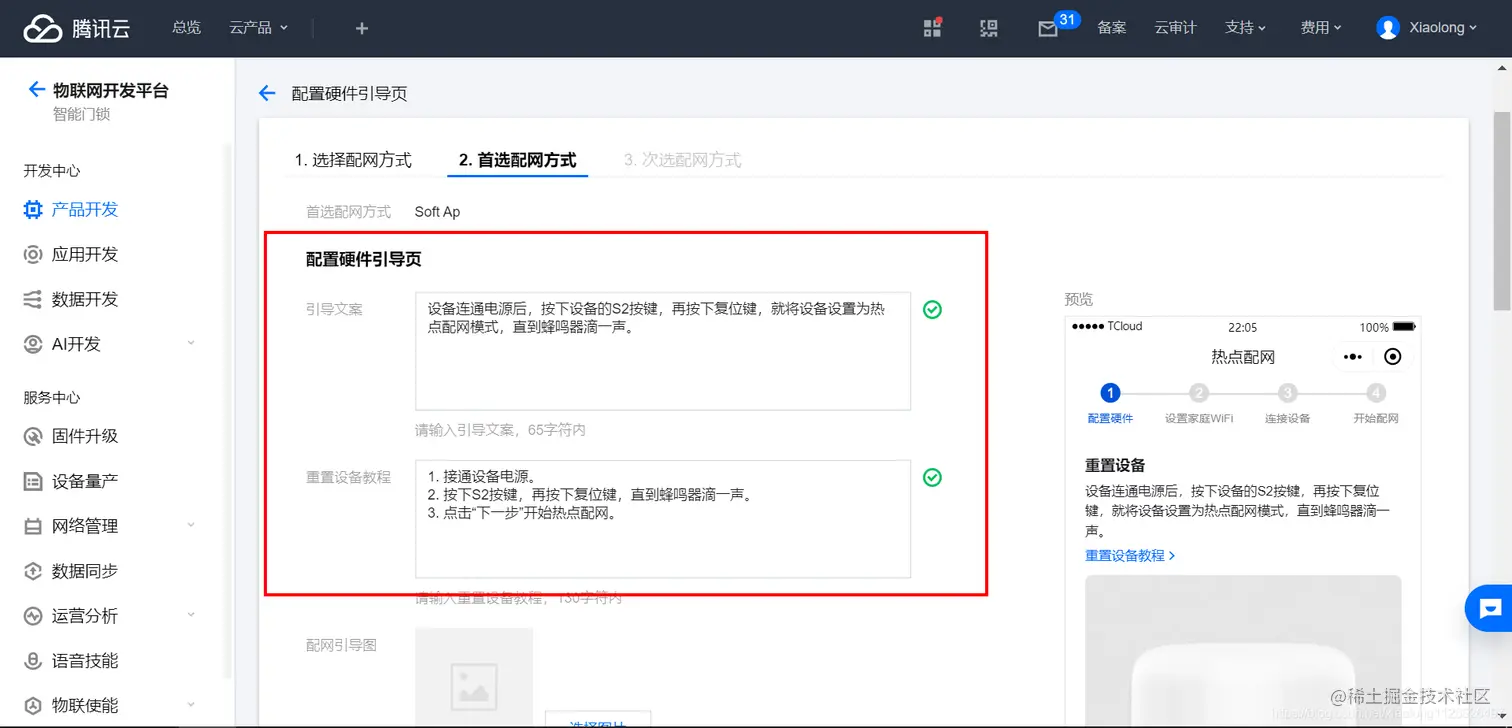
Task: Click the Xiaolong user avatar icon
Action: pos(1388,28)
